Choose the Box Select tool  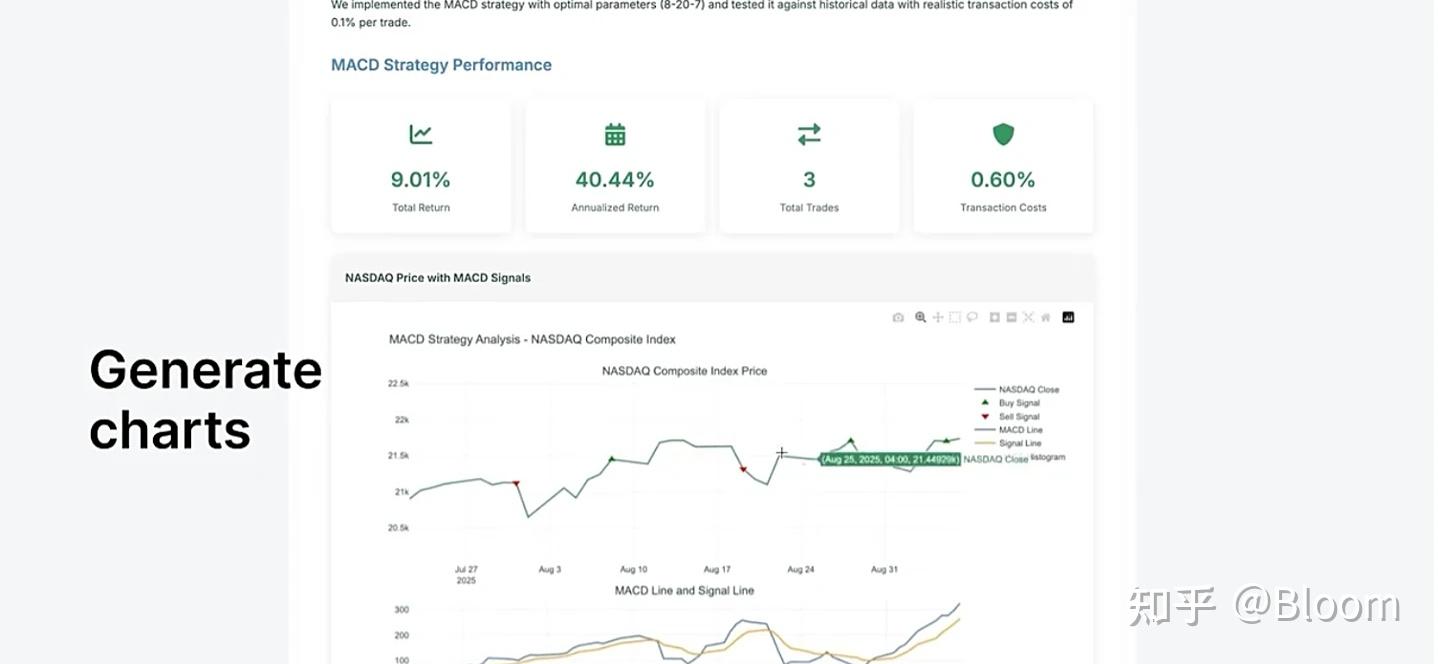955,318
